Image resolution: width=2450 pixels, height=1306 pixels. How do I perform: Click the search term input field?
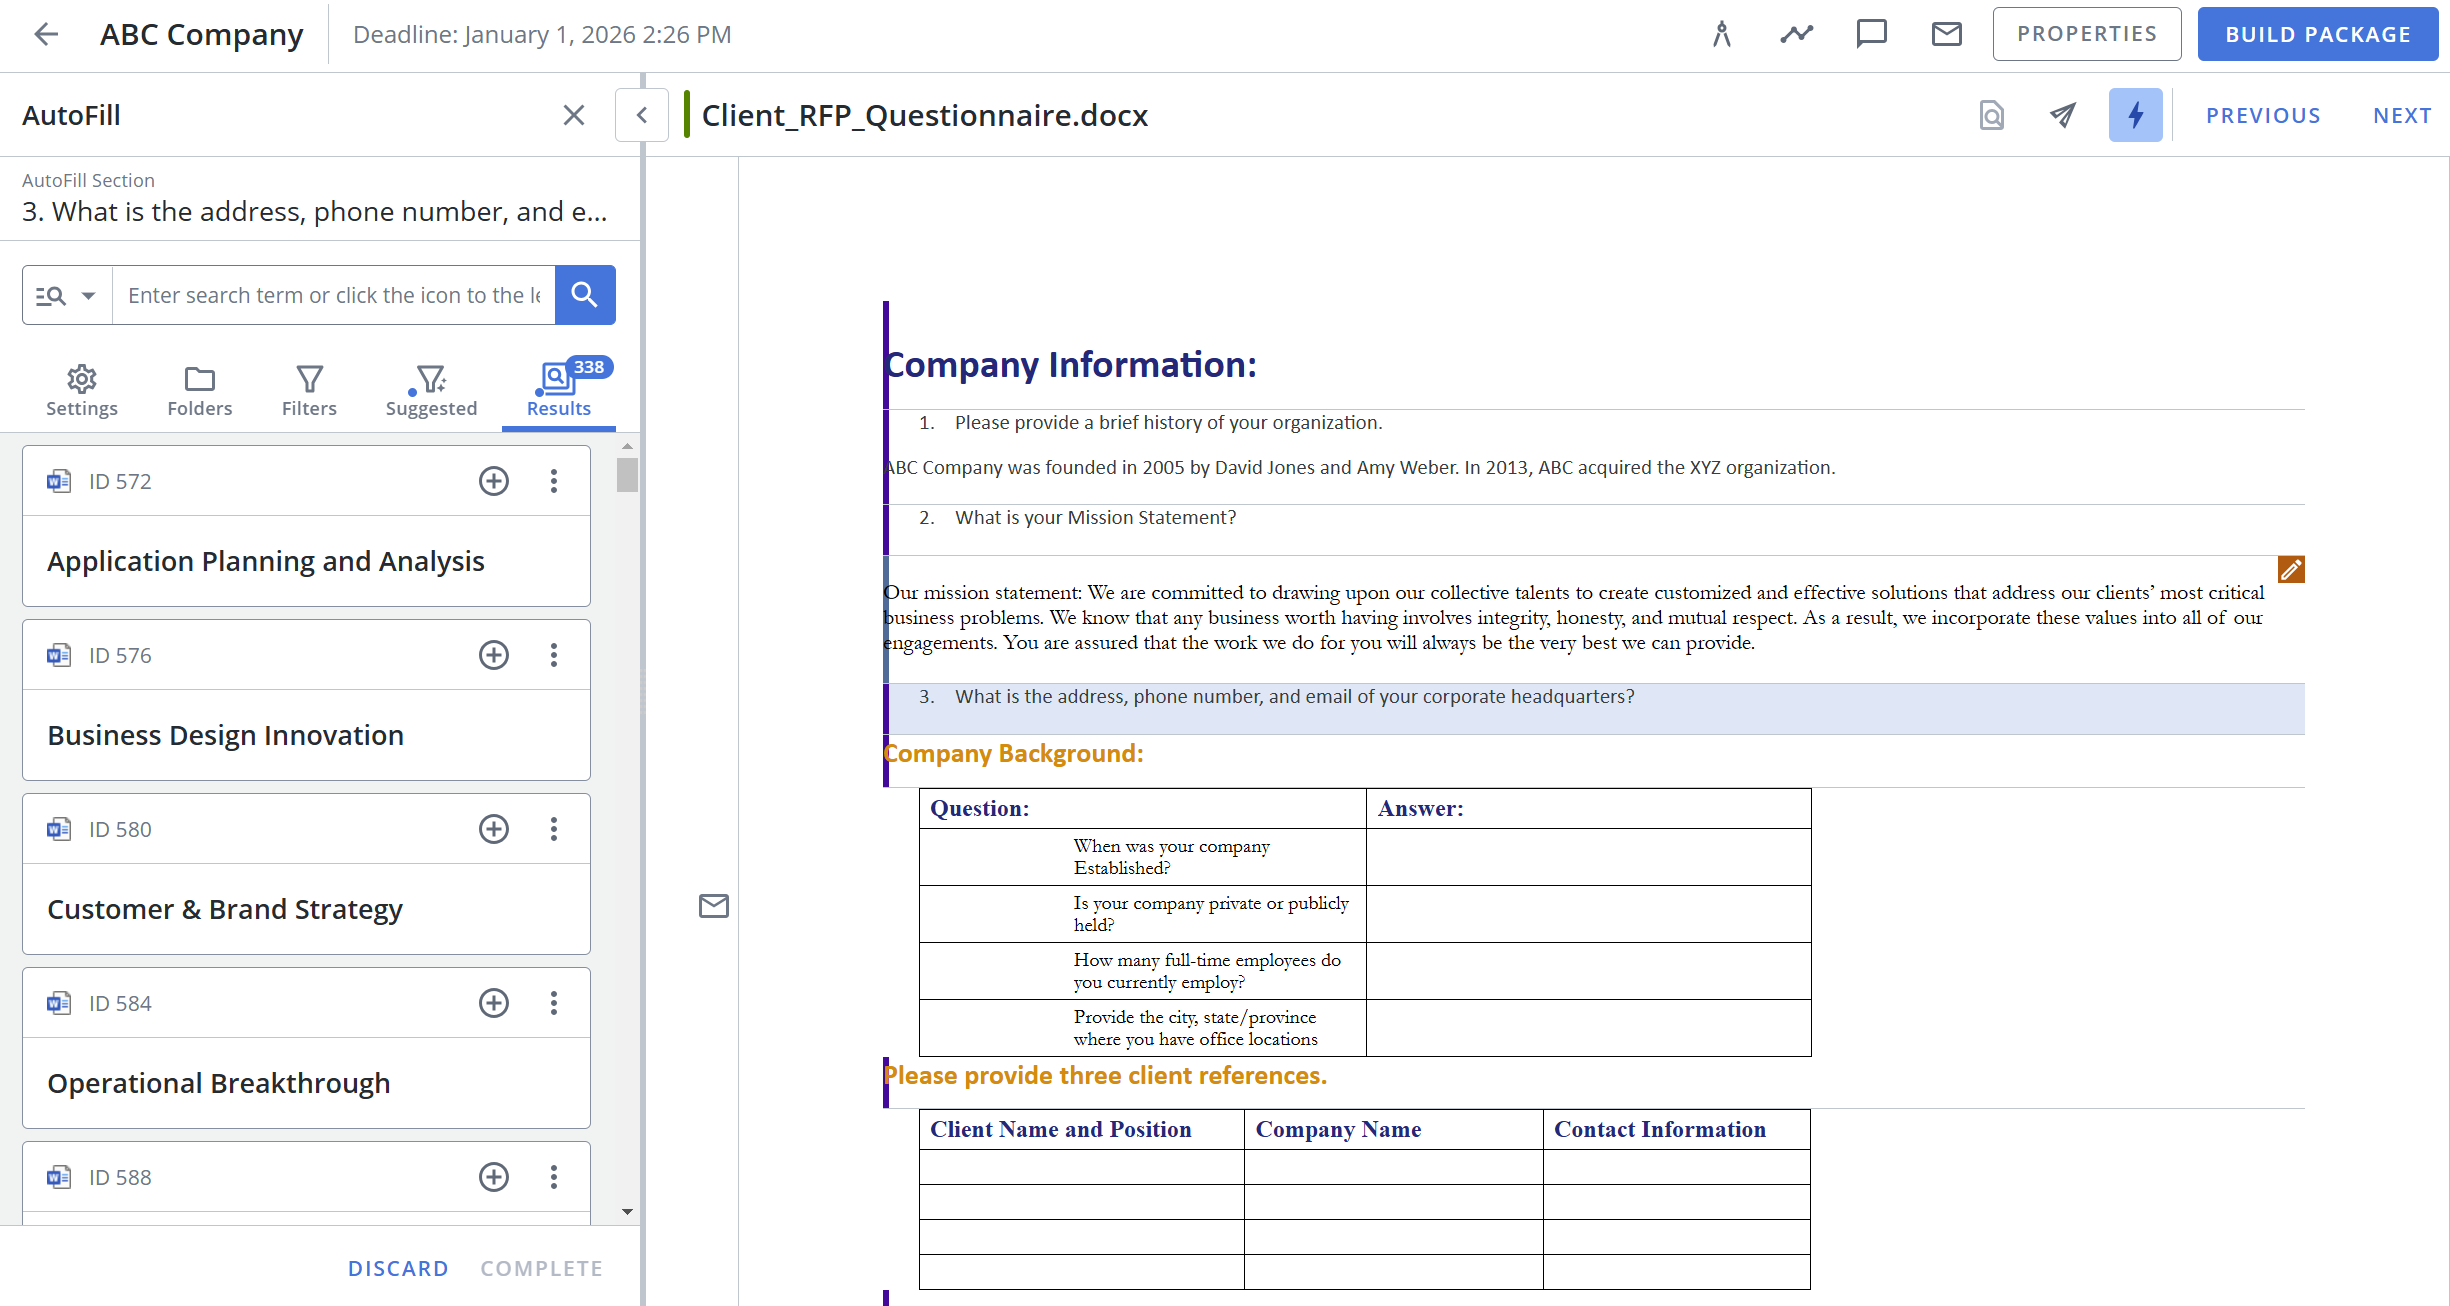coord(334,295)
